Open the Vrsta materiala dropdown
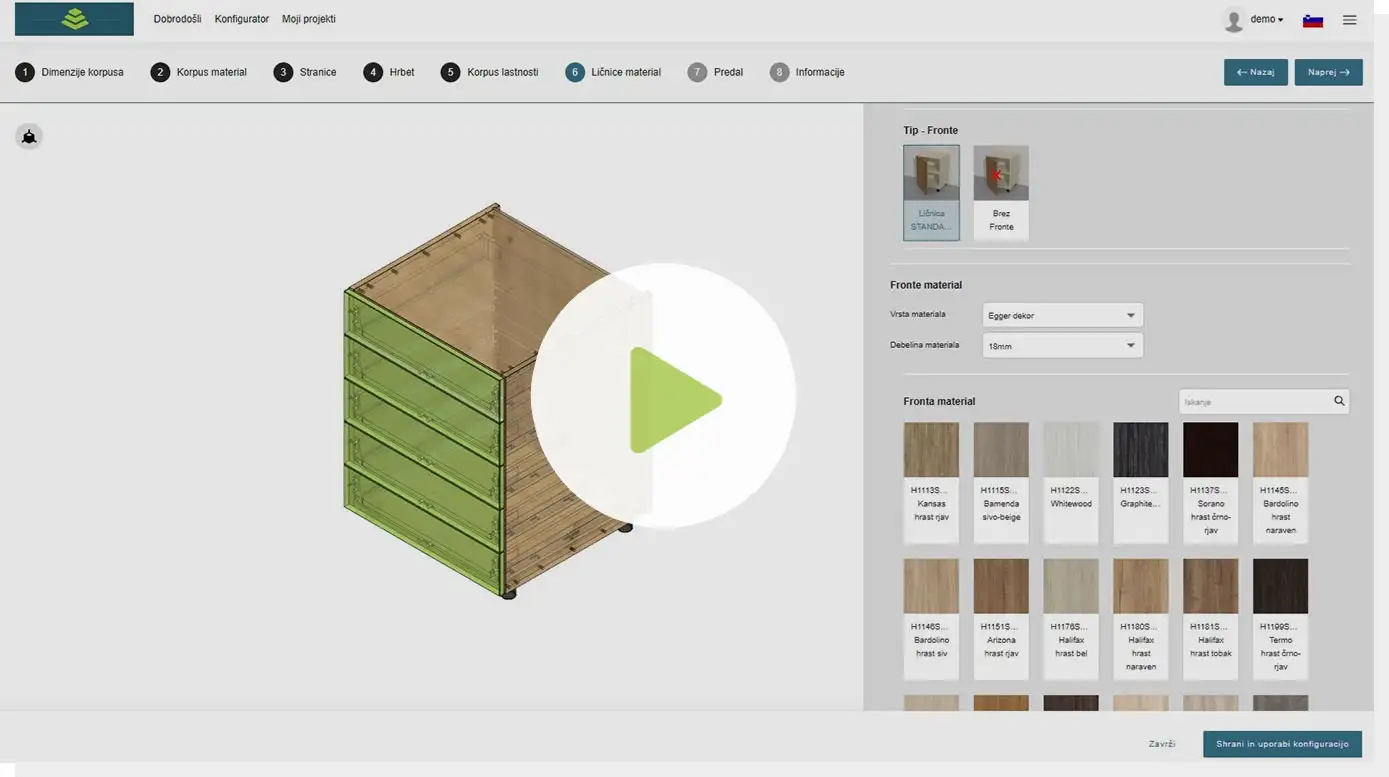The image size is (1389, 777). coord(1061,315)
